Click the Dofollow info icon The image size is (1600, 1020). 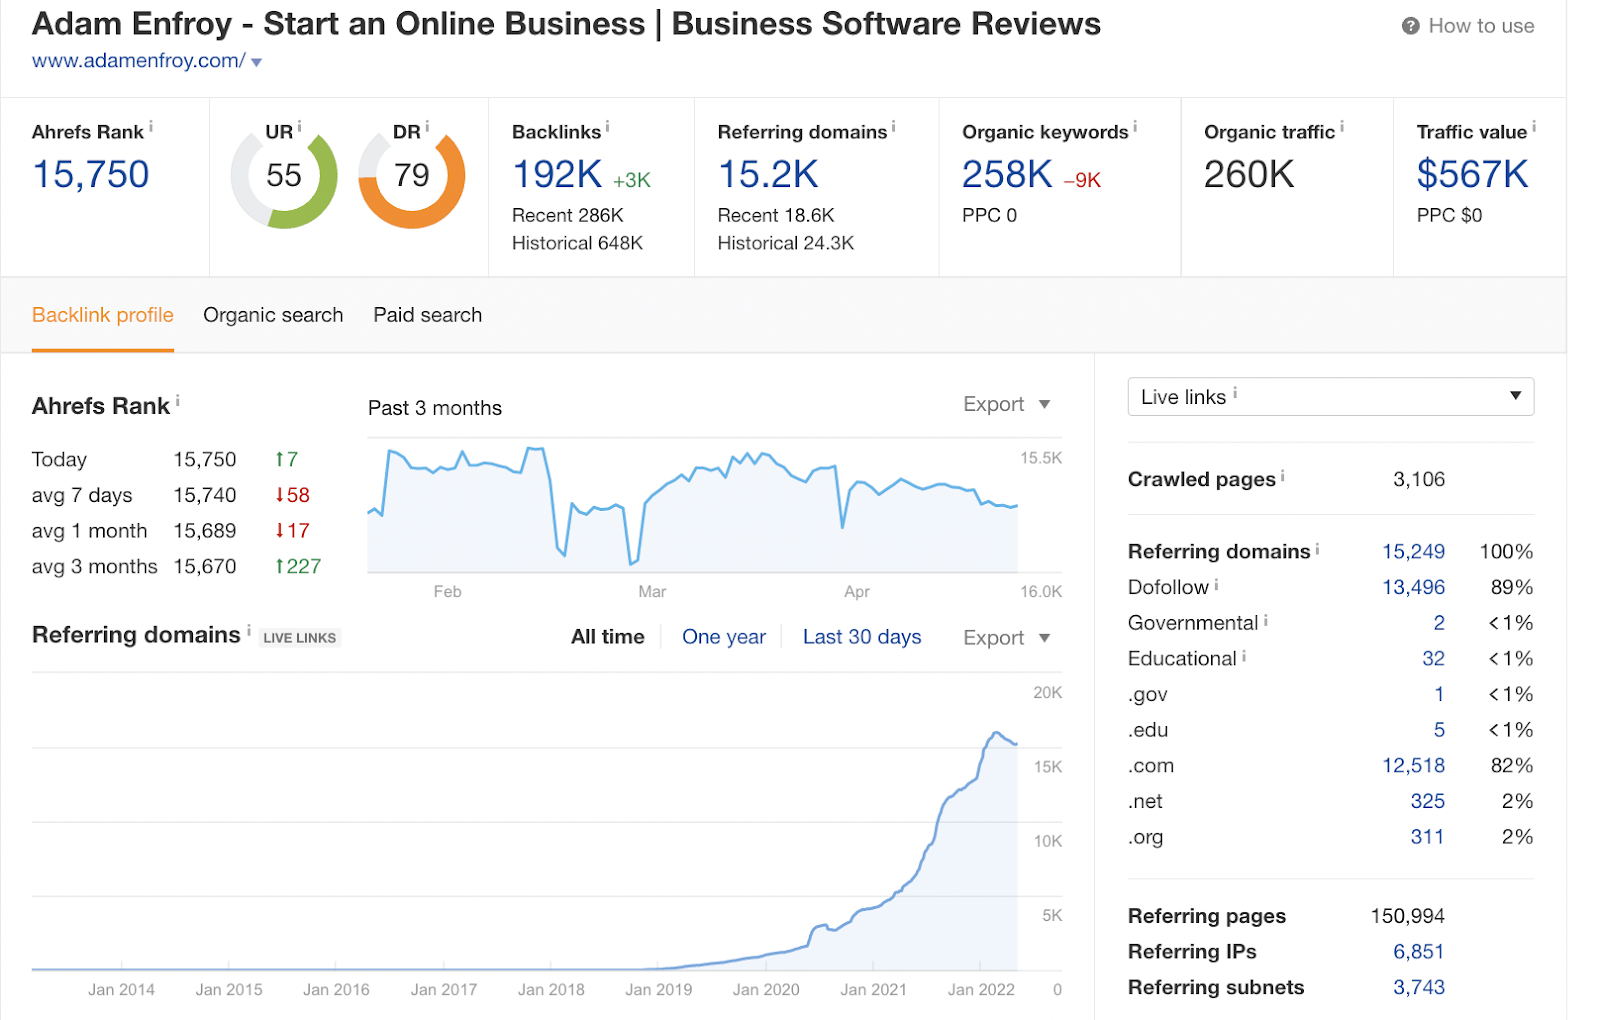1216,584
